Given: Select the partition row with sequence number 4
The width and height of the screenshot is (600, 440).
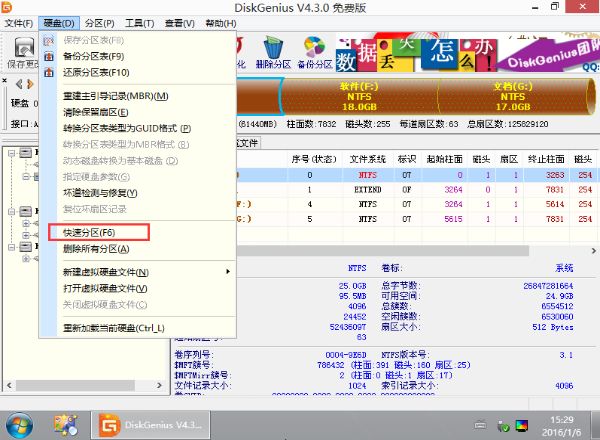Looking at the screenshot, I should (x=417, y=204).
